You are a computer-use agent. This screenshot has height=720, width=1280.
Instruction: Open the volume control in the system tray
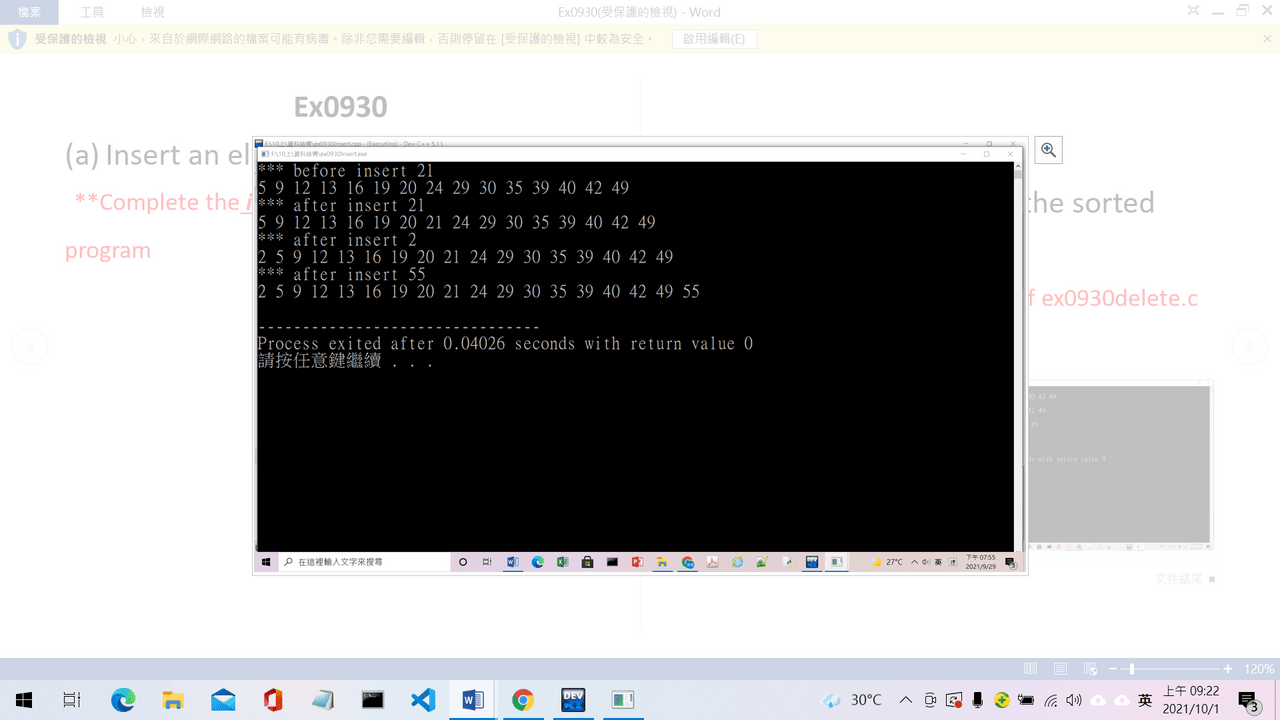[1074, 700]
